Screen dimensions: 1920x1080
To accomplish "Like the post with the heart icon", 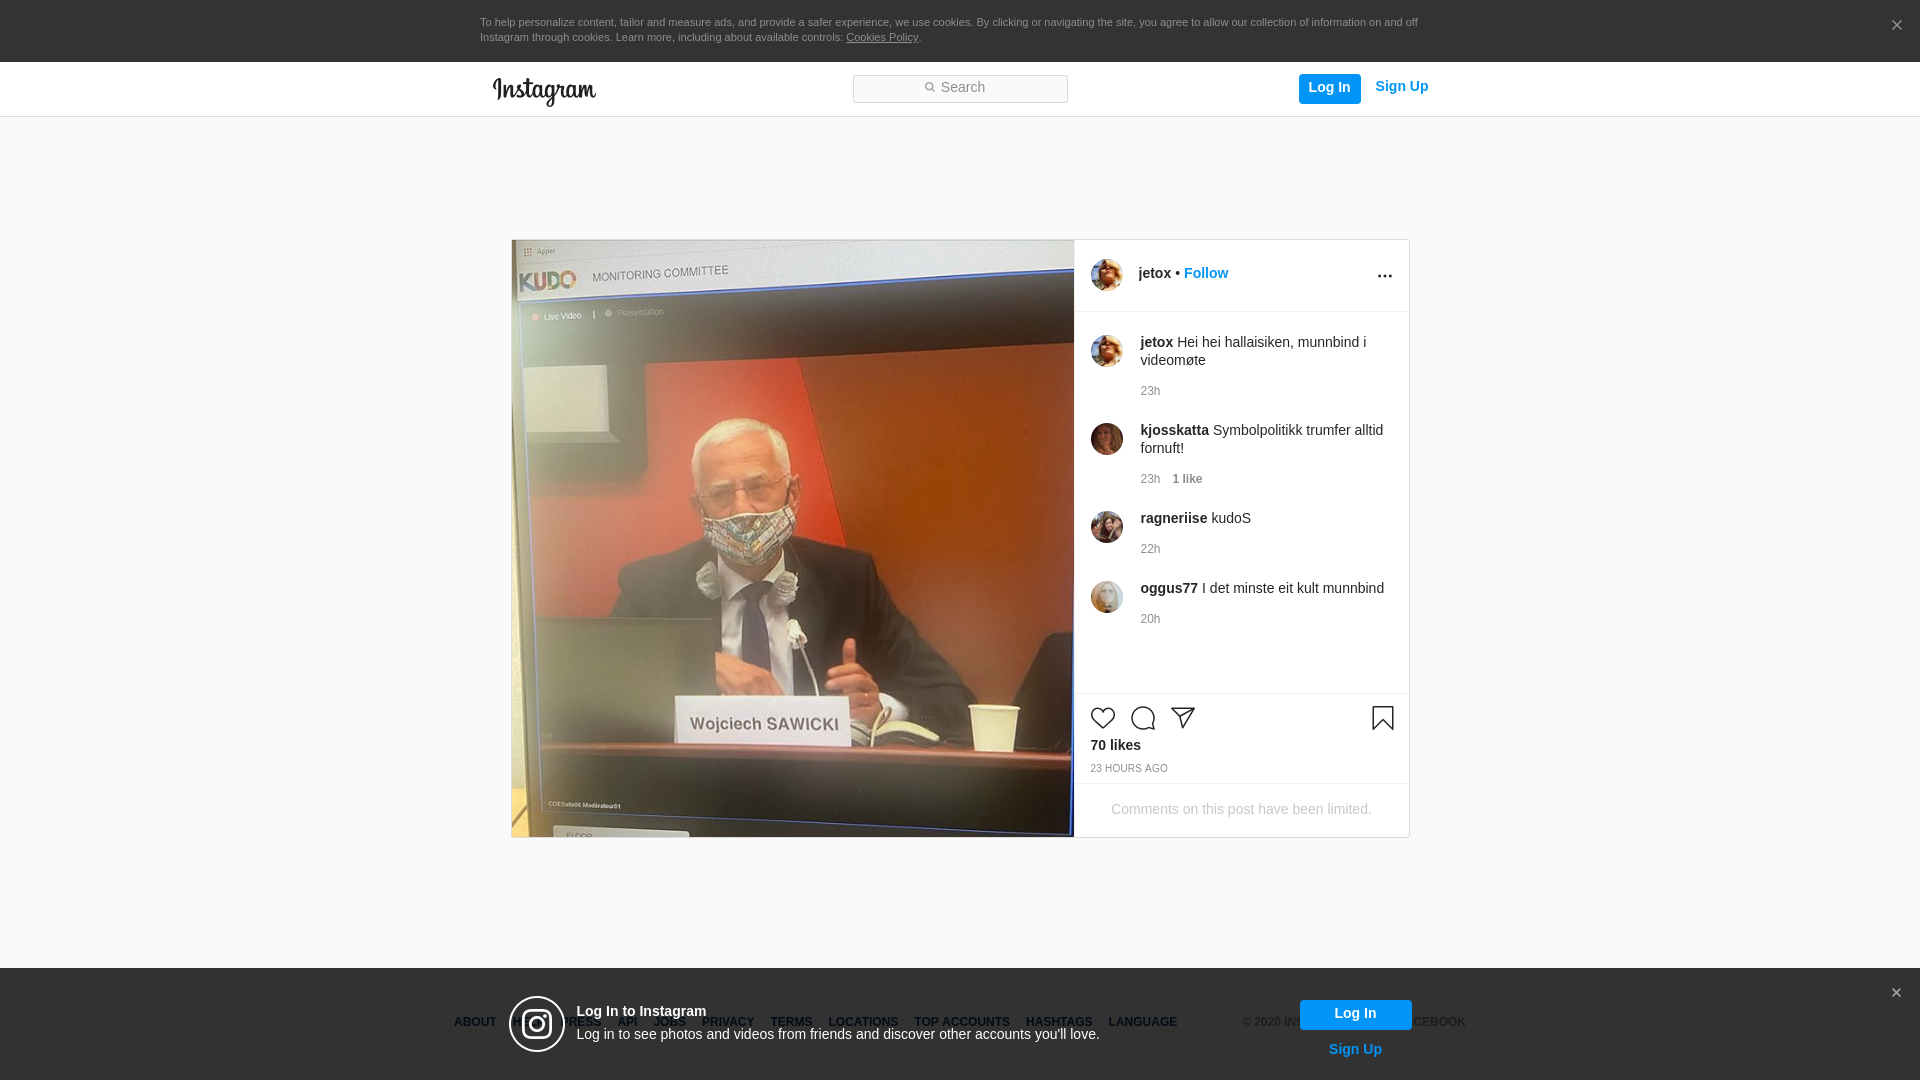I will click(x=1102, y=718).
